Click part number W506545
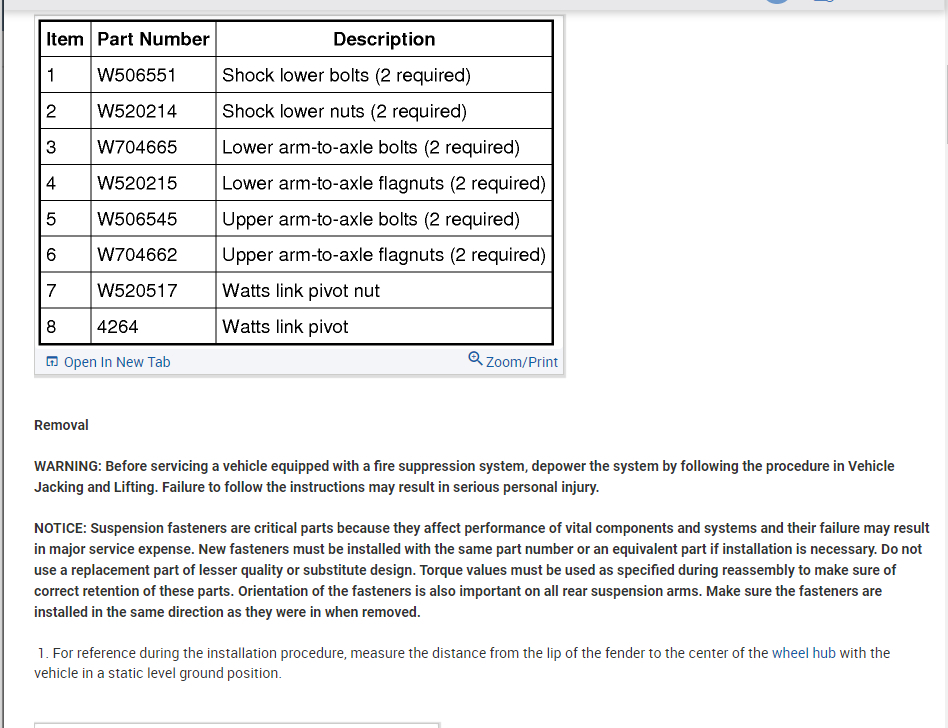The image size is (948, 728). 137,219
